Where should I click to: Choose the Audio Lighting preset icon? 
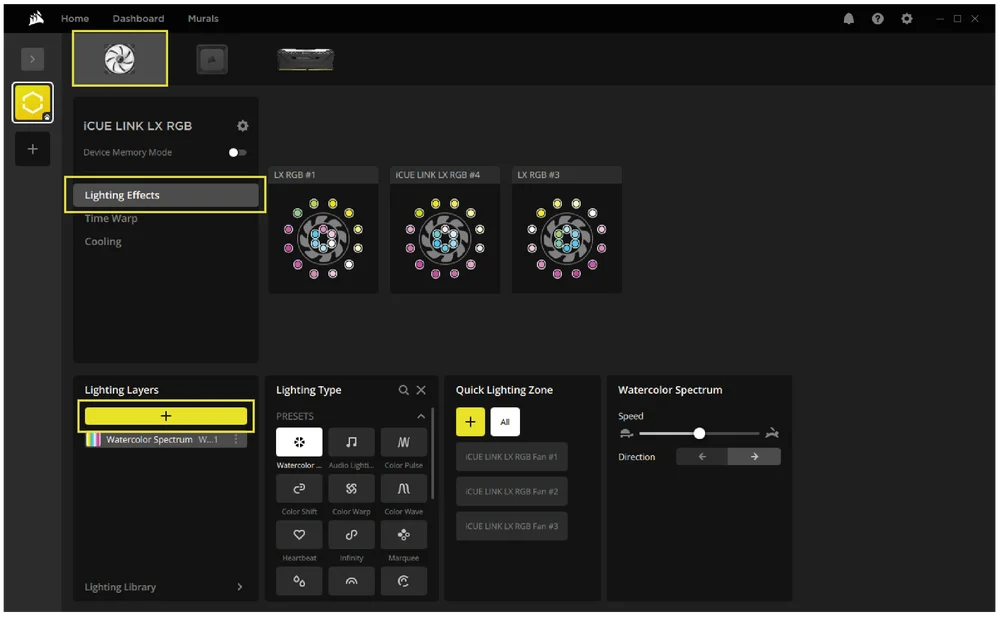(x=351, y=442)
